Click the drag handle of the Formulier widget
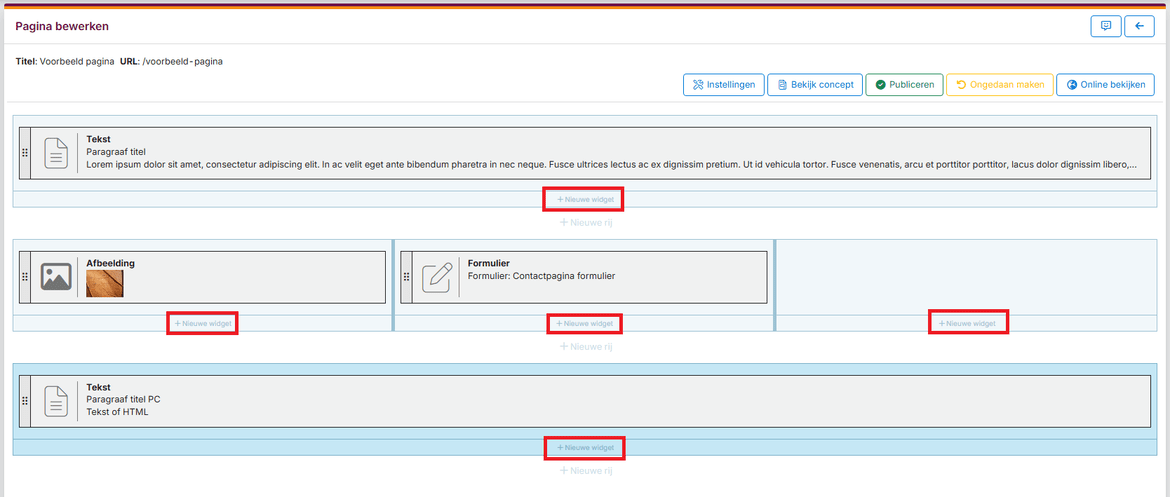This screenshot has height=497, width=1170. coord(406,277)
